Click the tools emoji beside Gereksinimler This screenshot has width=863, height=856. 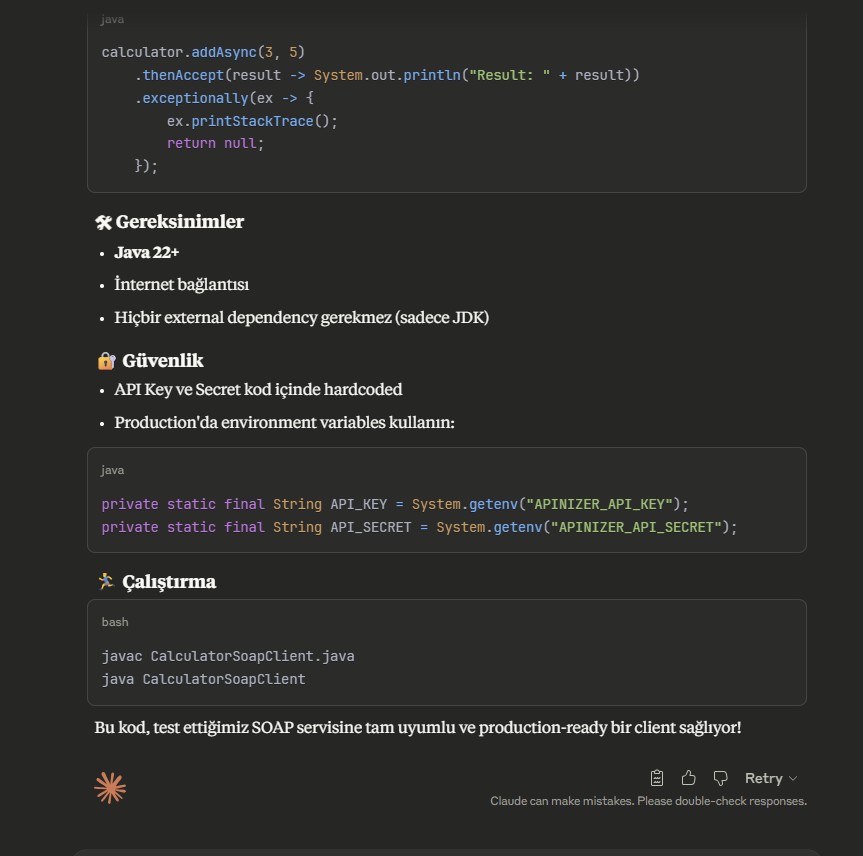point(103,222)
